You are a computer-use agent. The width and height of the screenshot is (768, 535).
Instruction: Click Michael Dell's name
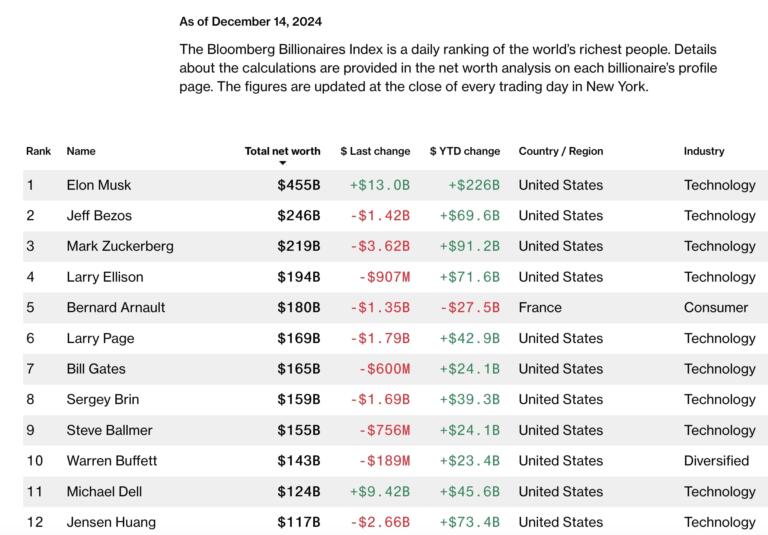(104, 491)
